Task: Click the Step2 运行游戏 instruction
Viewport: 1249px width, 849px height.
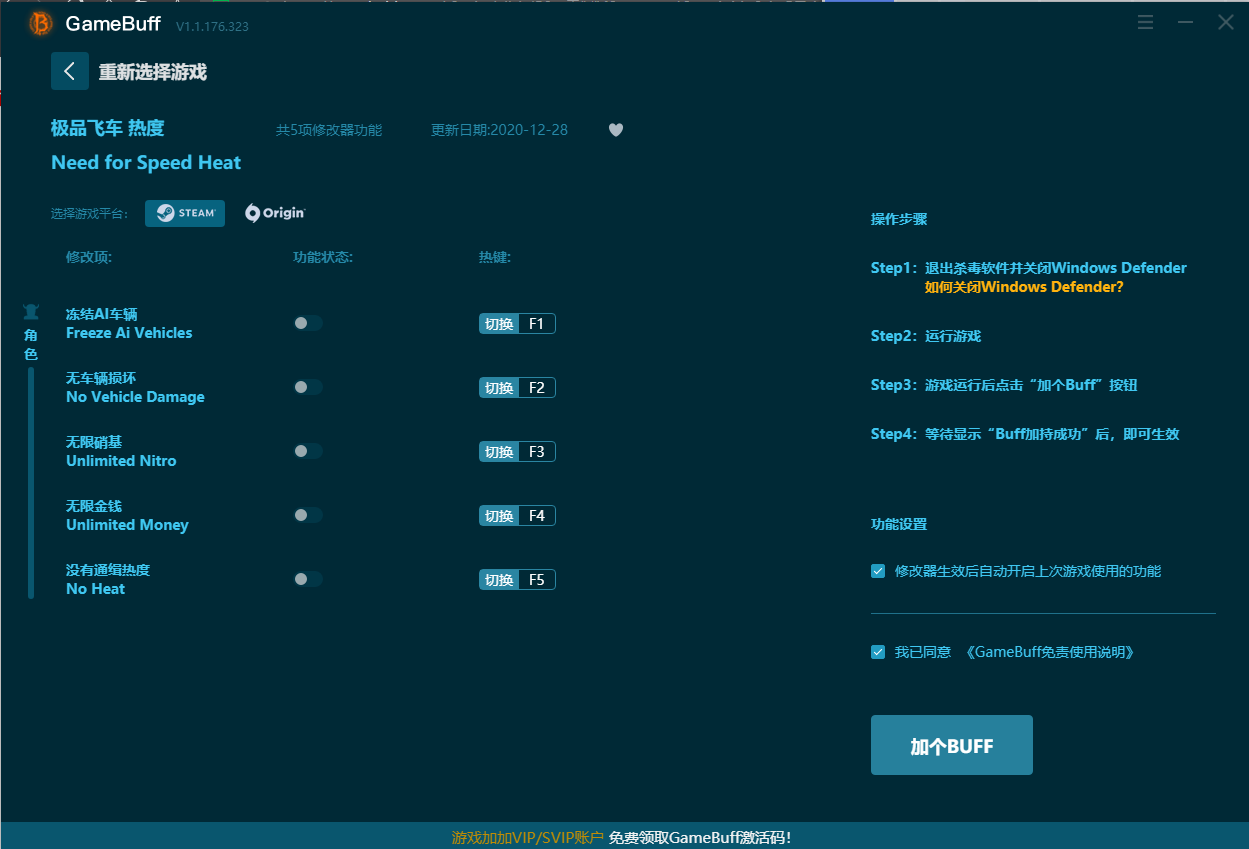Action: (926, 336)
